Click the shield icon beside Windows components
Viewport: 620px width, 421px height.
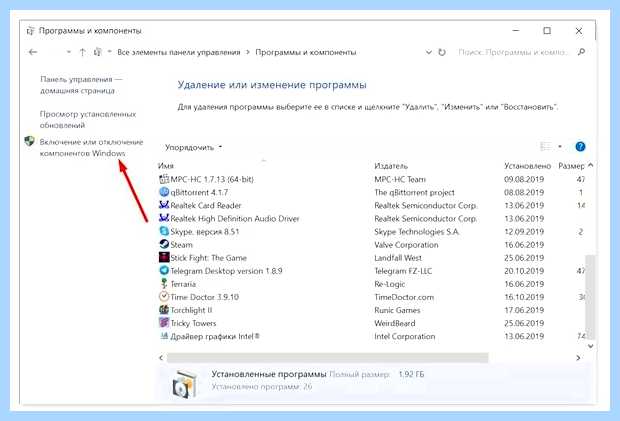(29, 141)
